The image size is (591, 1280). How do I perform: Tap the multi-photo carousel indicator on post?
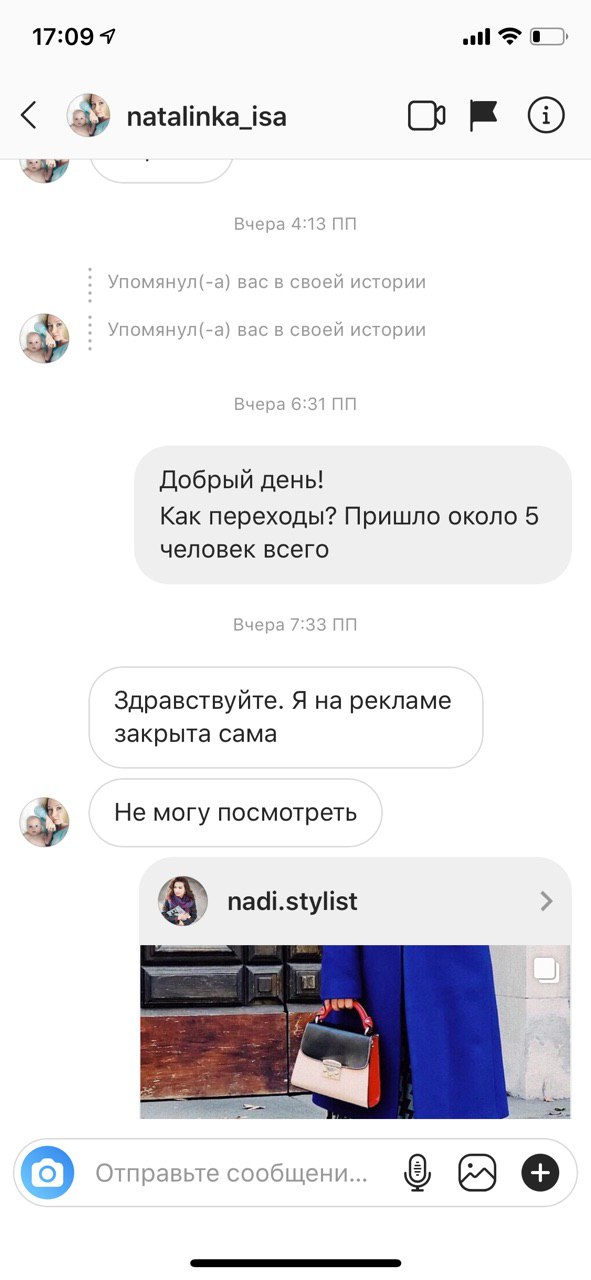545,969
